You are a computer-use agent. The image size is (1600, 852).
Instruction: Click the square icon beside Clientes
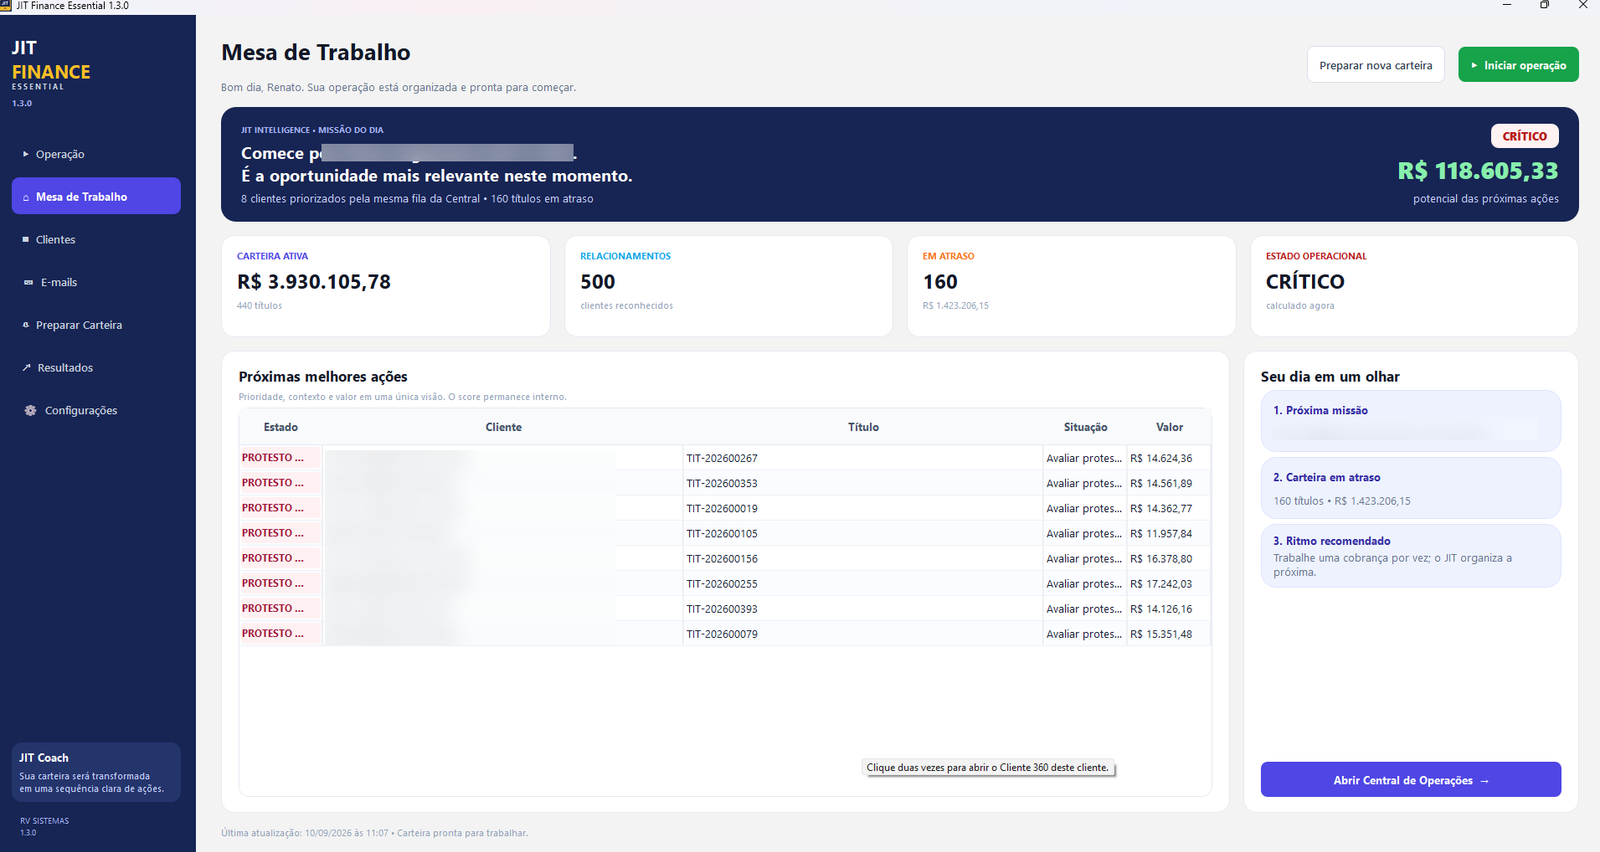click(x=26, y=240)
